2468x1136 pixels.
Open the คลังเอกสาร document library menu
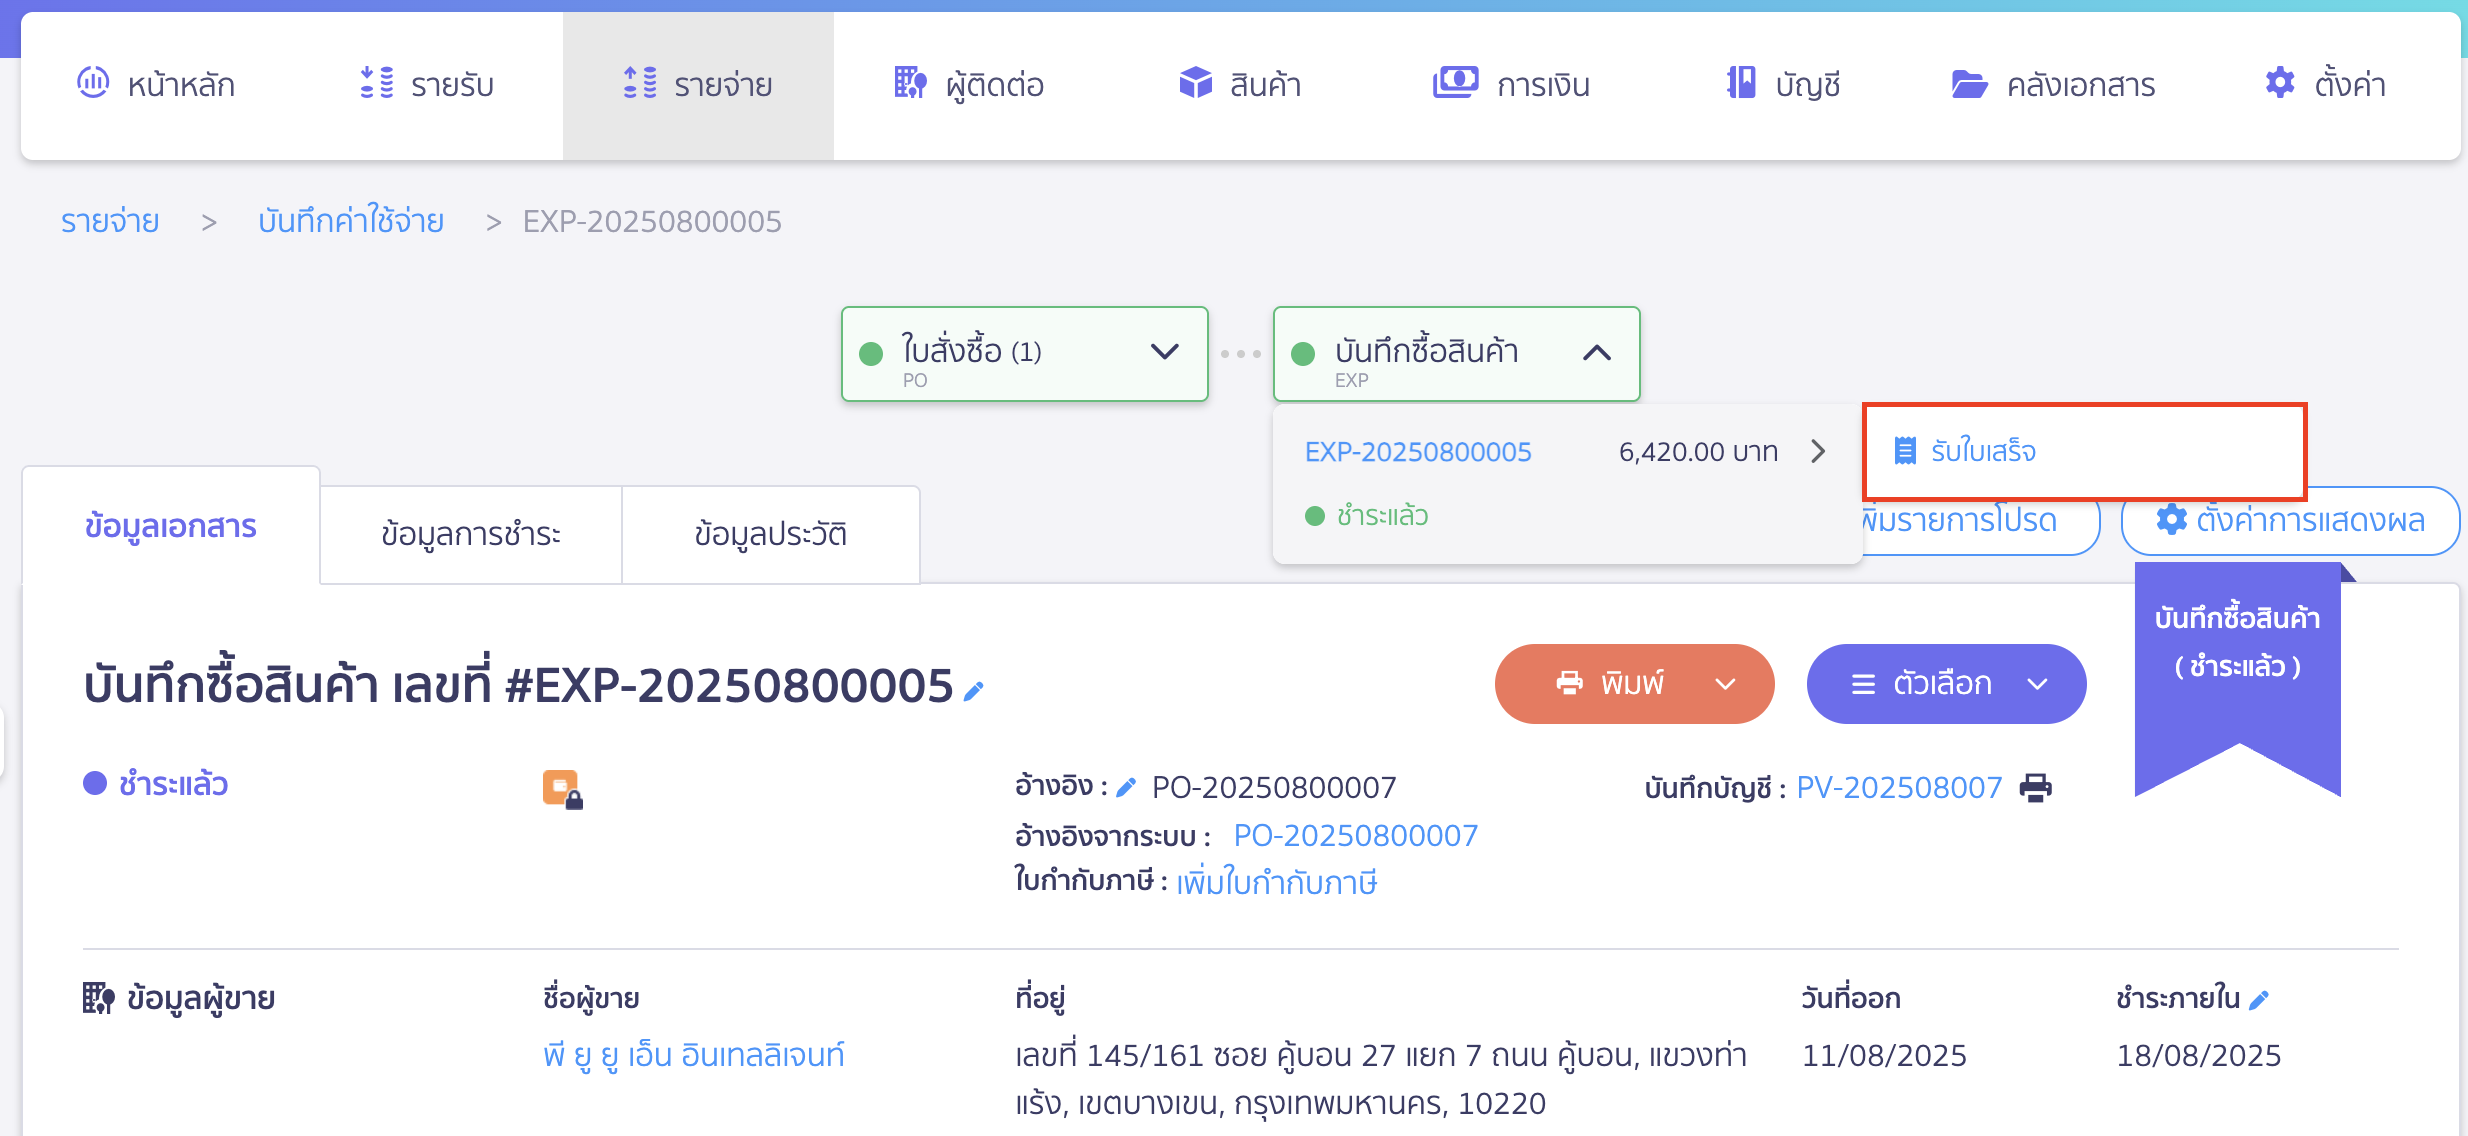pos(2053,85)
